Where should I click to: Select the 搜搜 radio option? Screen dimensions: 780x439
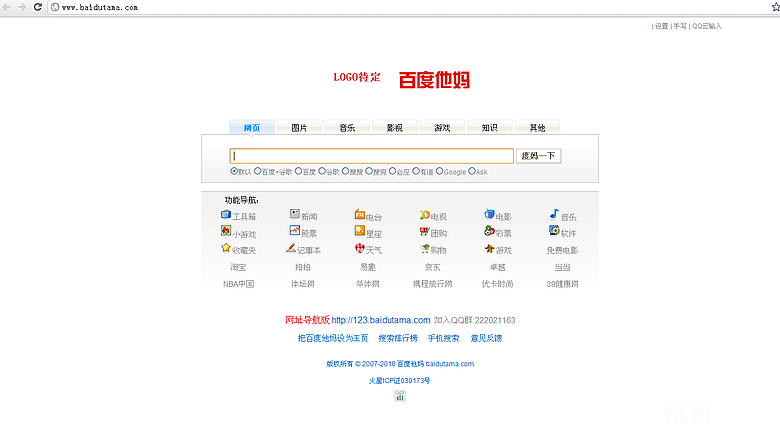[345, 171]
